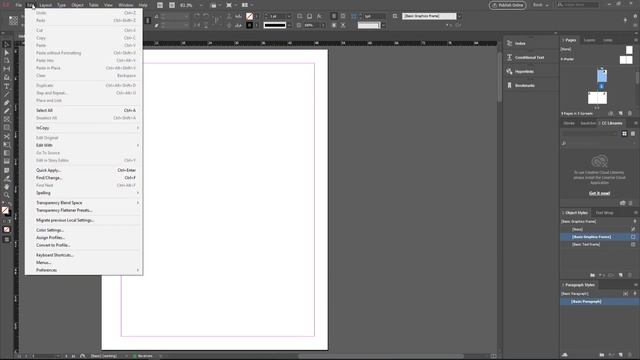Select the Scissors tool
The width and height of the screenshot is (640, 360).
pos(7,136)
